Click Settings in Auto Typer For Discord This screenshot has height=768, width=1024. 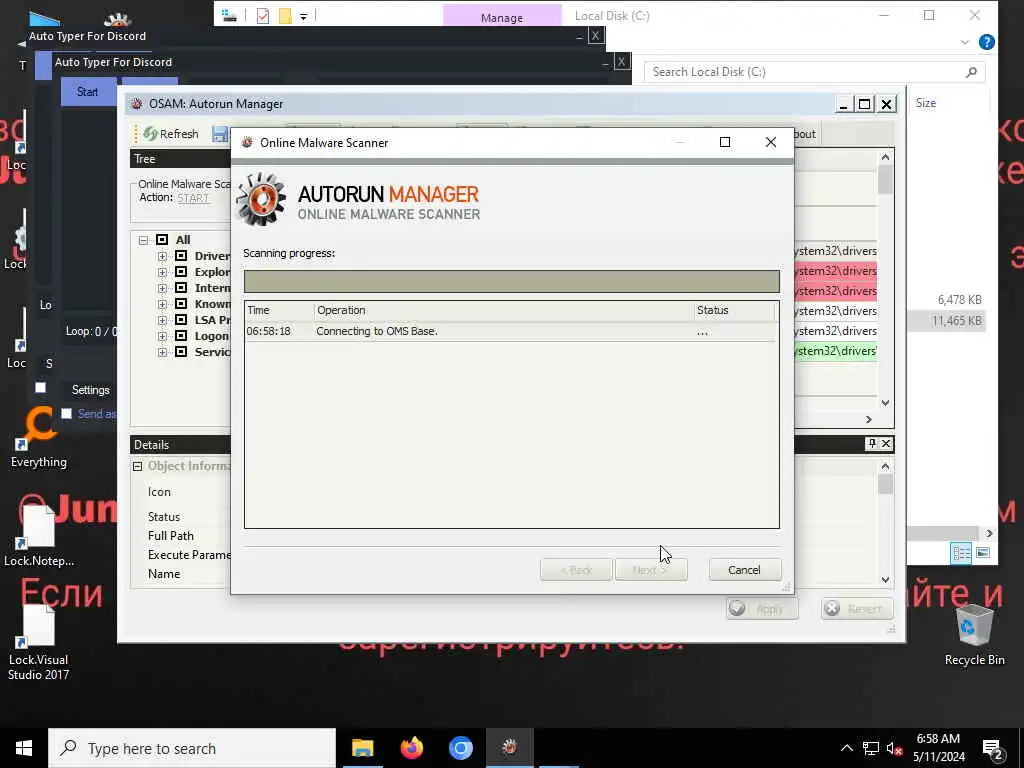(x=90, y=390)
